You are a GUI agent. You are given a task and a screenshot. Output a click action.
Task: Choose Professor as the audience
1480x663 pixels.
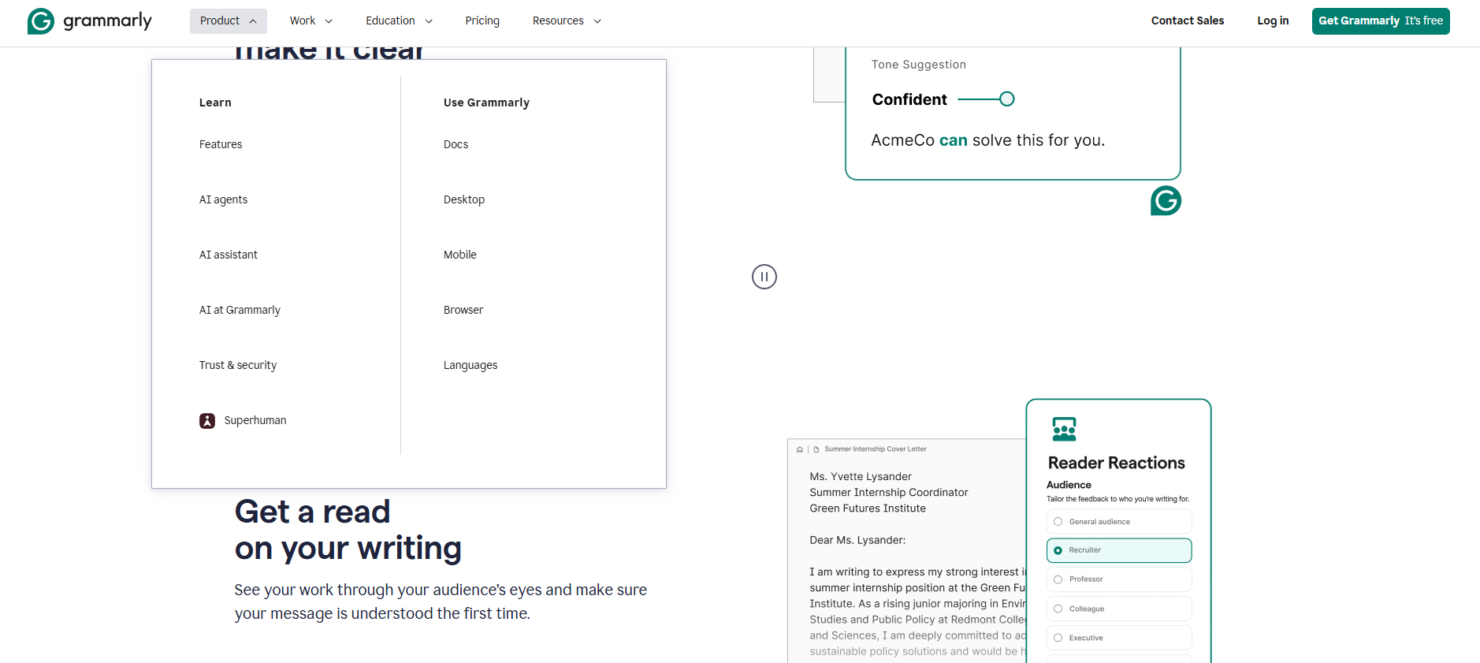(1118, 579)
